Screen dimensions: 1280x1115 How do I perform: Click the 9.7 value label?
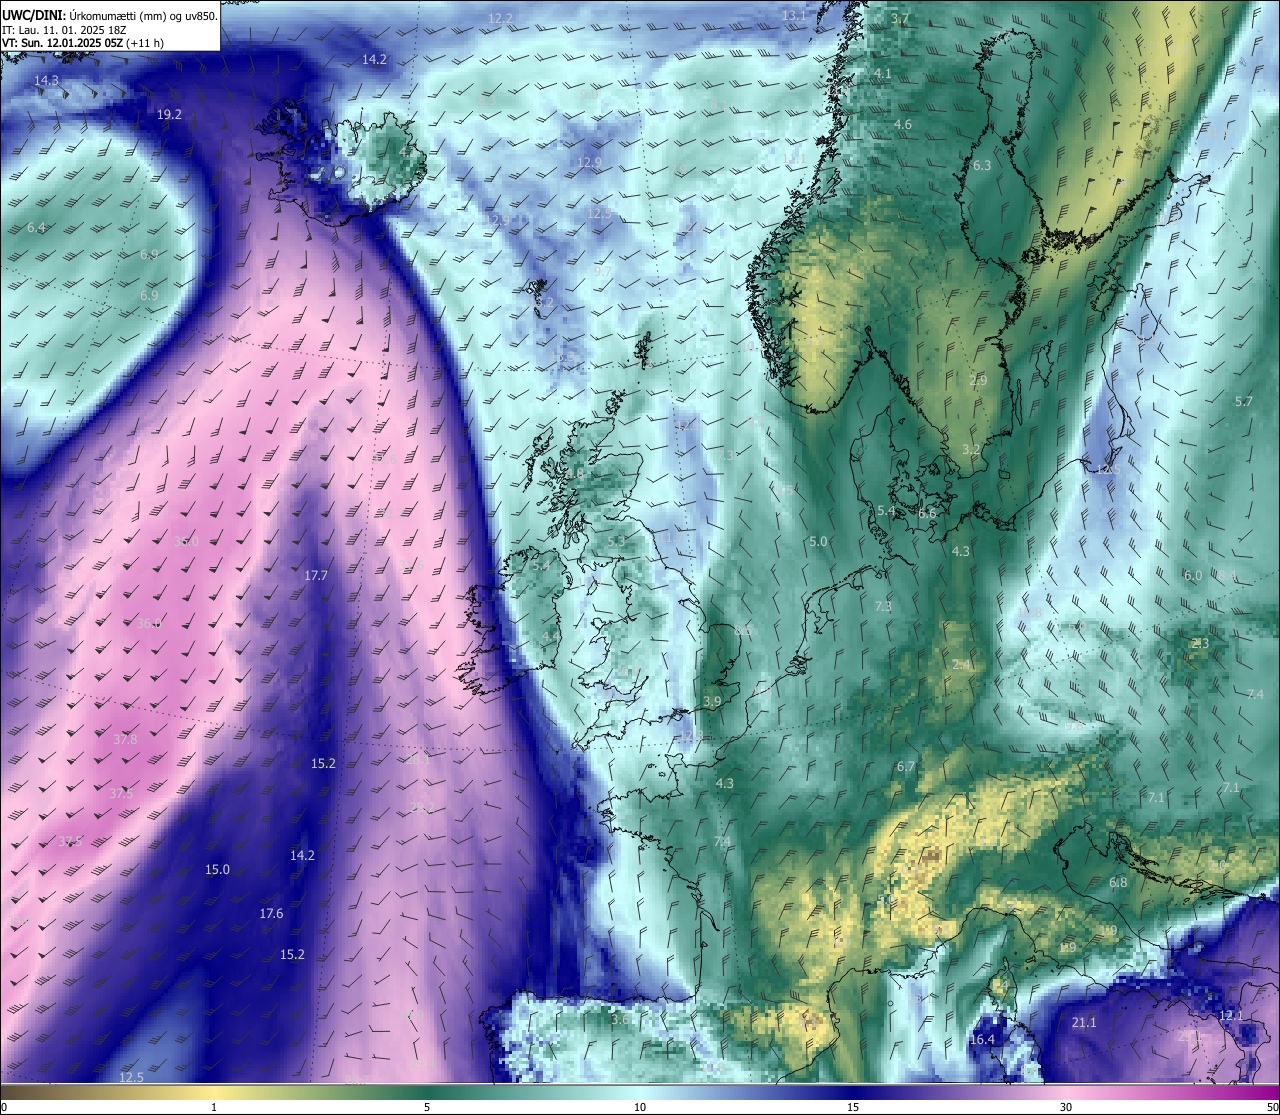click(603, 270)
